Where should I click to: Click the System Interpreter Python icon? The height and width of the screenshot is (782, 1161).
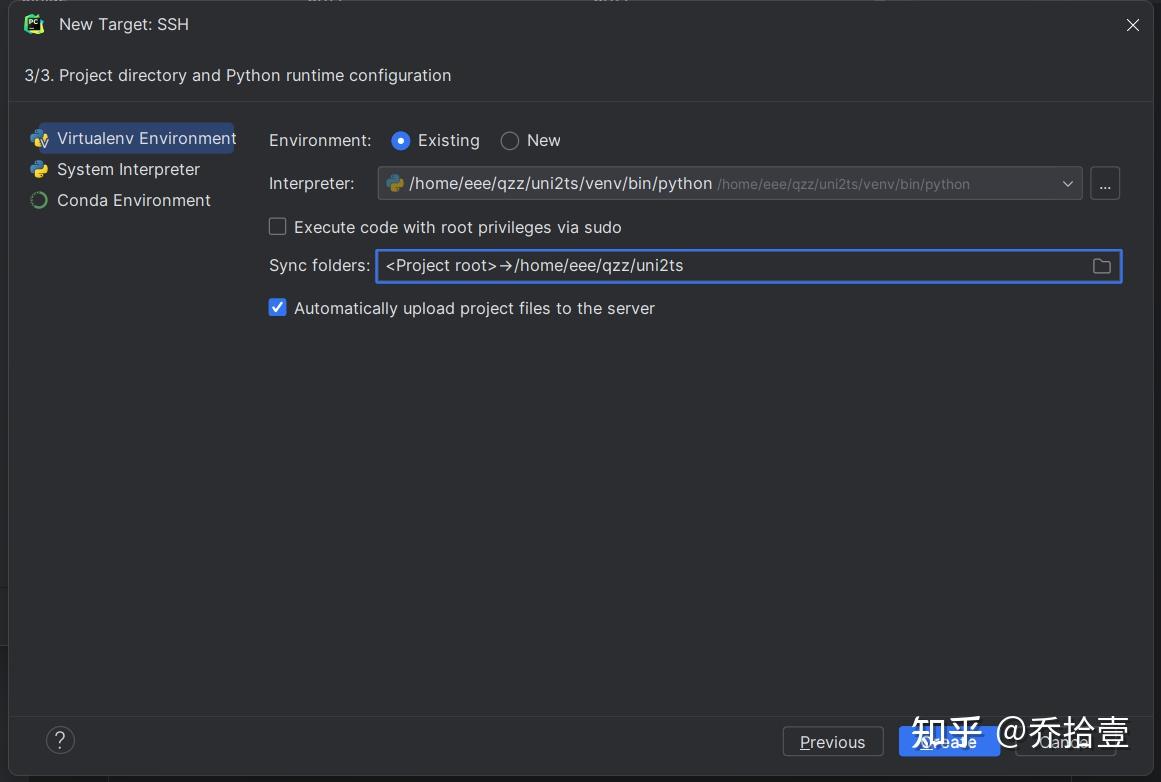coord(40,169)
